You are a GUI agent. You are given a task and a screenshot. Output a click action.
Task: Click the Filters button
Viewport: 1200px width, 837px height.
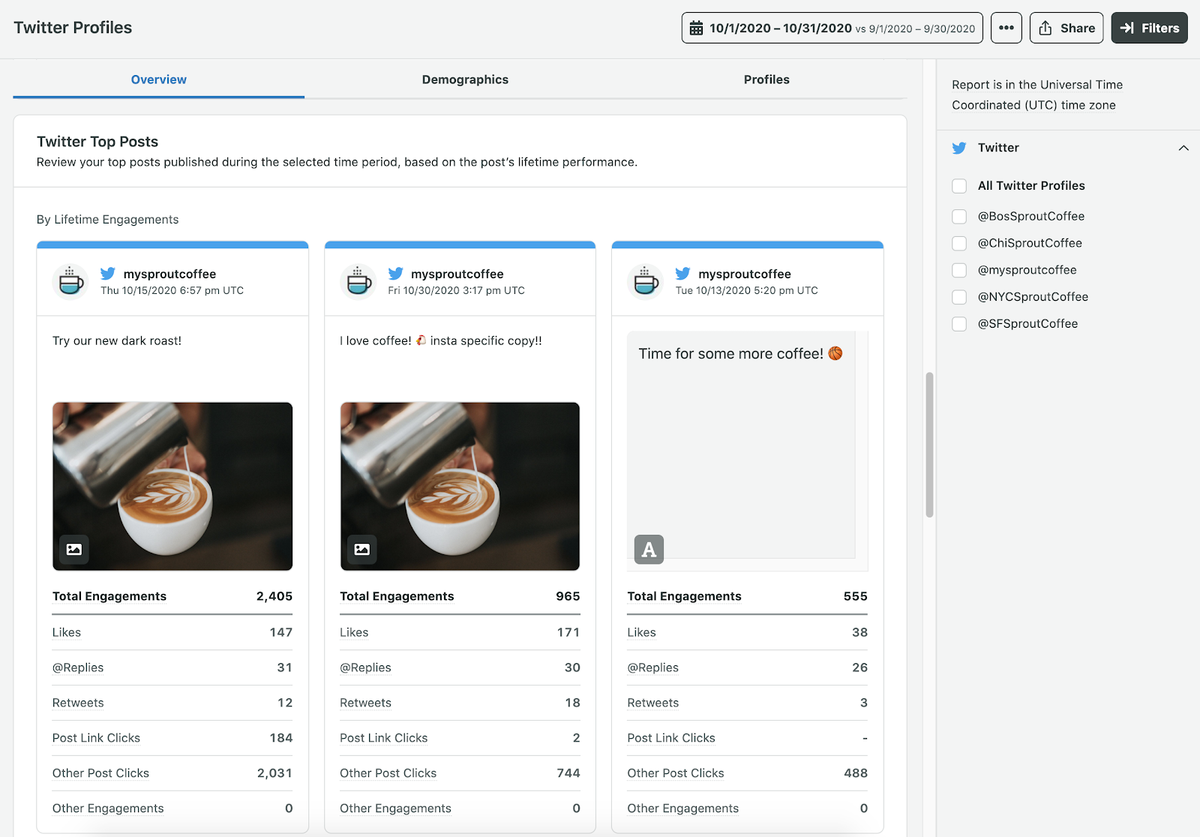(x=1149, y=28)
